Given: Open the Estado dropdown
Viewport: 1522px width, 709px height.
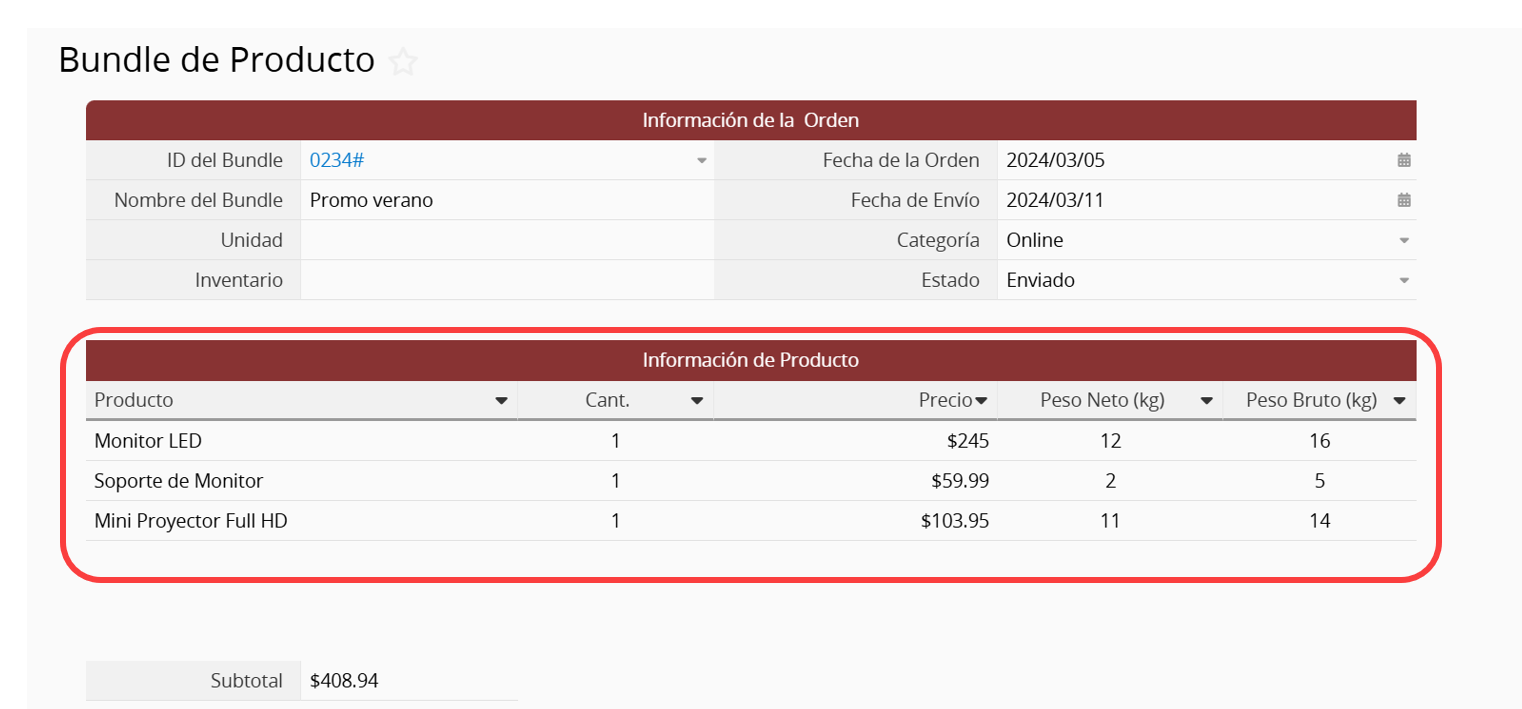Looking at the screenshot, I should [x=1404, y=280].
